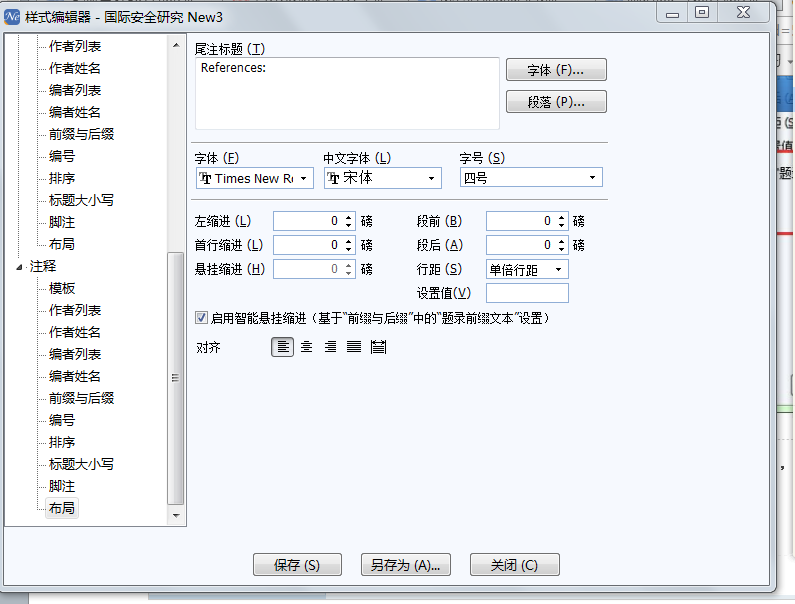
Task: Select the upper 布局 tree item above 注释
Action: 62,244
